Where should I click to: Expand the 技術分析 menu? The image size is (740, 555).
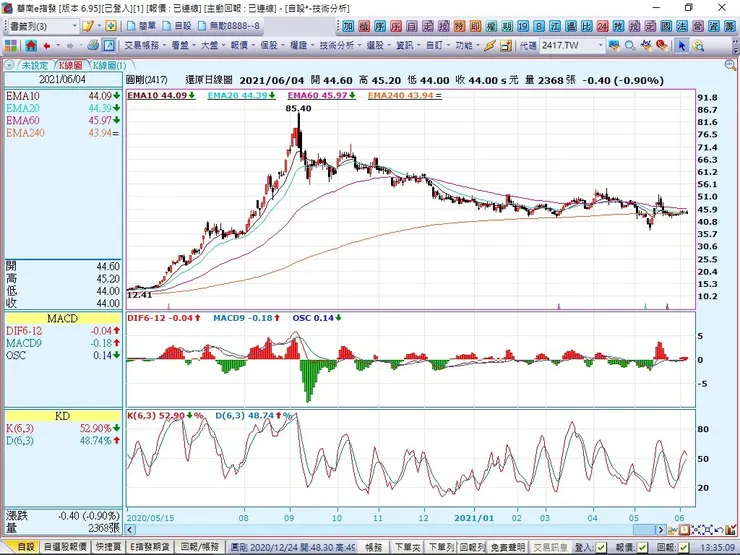tap(339, 46)
